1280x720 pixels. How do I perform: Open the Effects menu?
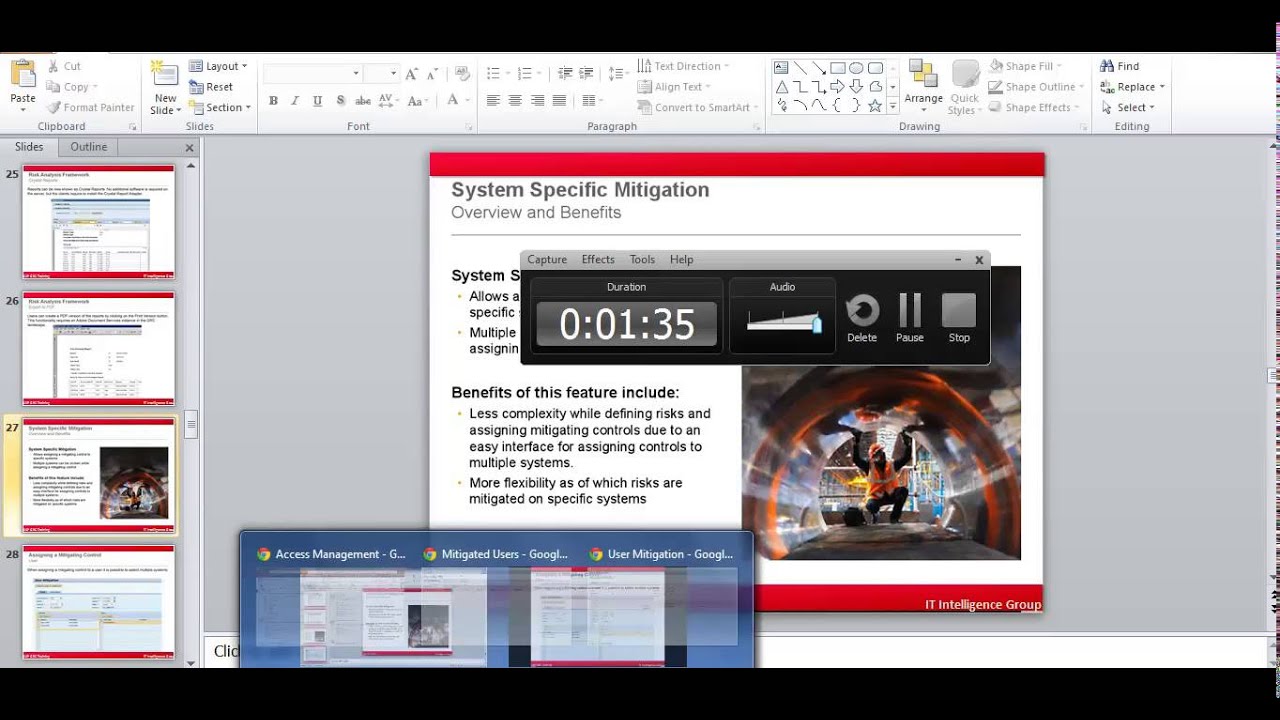(x=598, y=260)
